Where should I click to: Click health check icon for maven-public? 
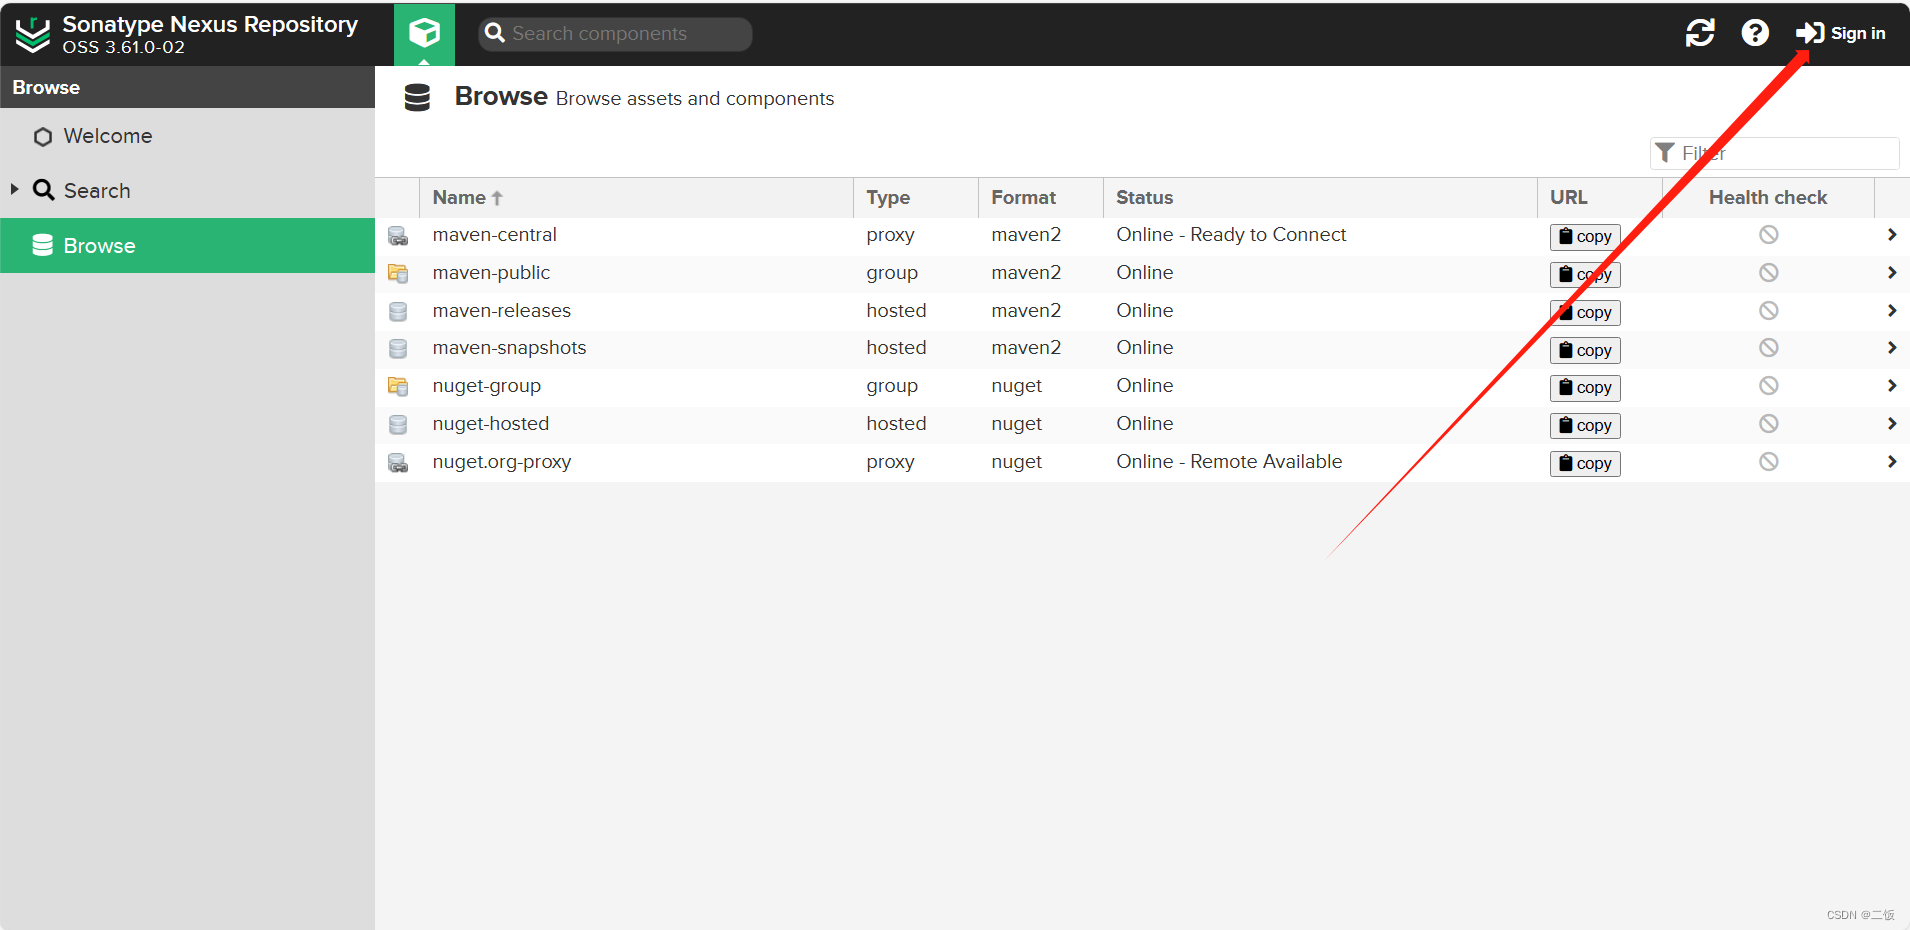(1769, 272)
